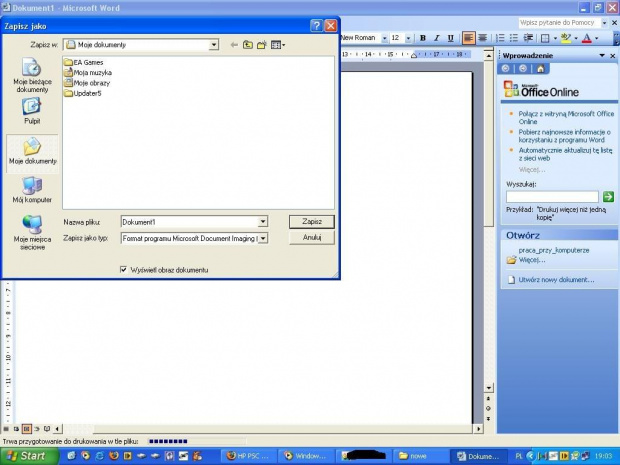Expand the Zapisz jako typ dropdown
Image resolution: width=620 pixels, height=465 pixels.
pos(263,238)
